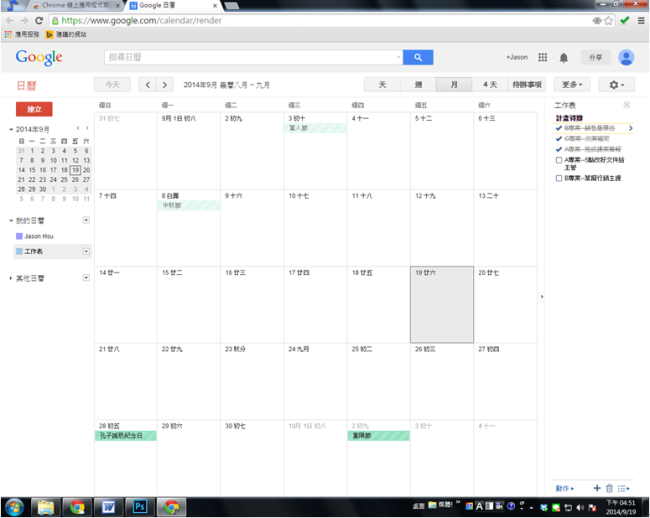Click the 分享 share button
Viewport: 650px width, 518px height.
point(596,57)
